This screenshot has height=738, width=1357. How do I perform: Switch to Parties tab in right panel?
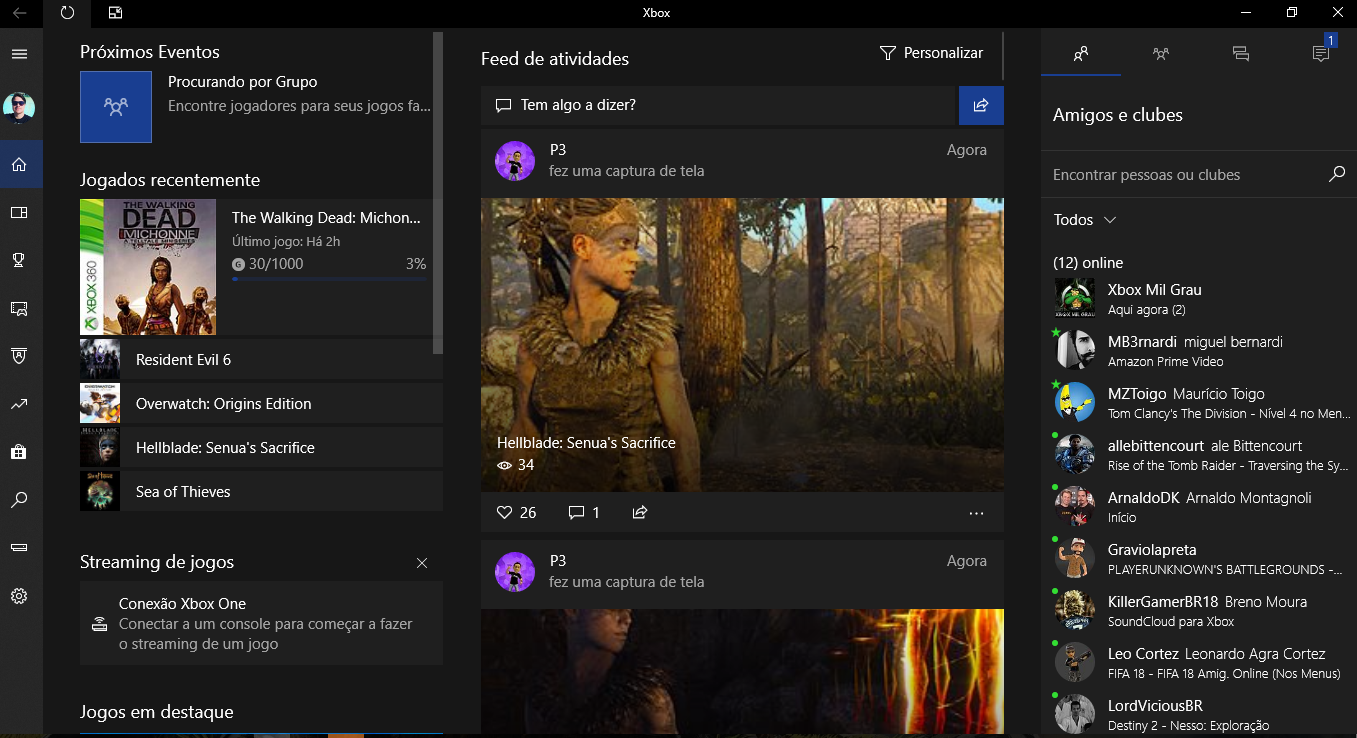1161,53
